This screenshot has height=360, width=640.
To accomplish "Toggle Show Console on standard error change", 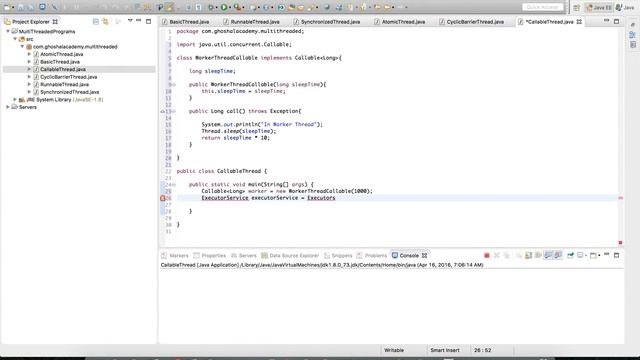I will click(x=558, y=256).
